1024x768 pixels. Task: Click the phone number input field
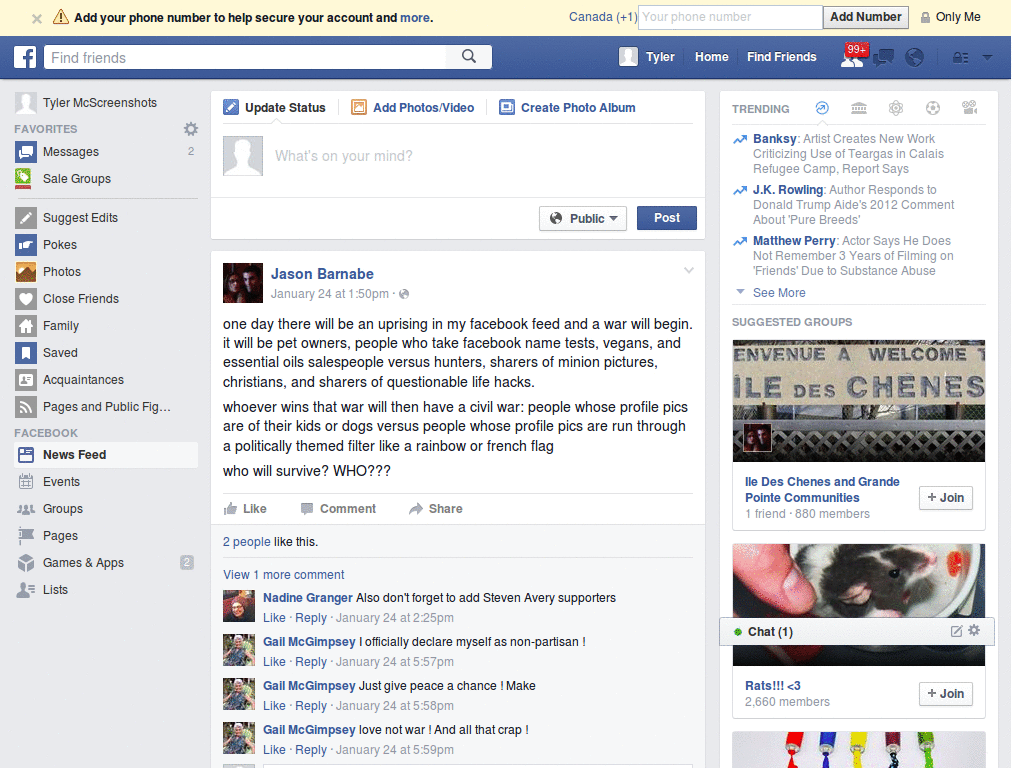[x=730, y=17]
